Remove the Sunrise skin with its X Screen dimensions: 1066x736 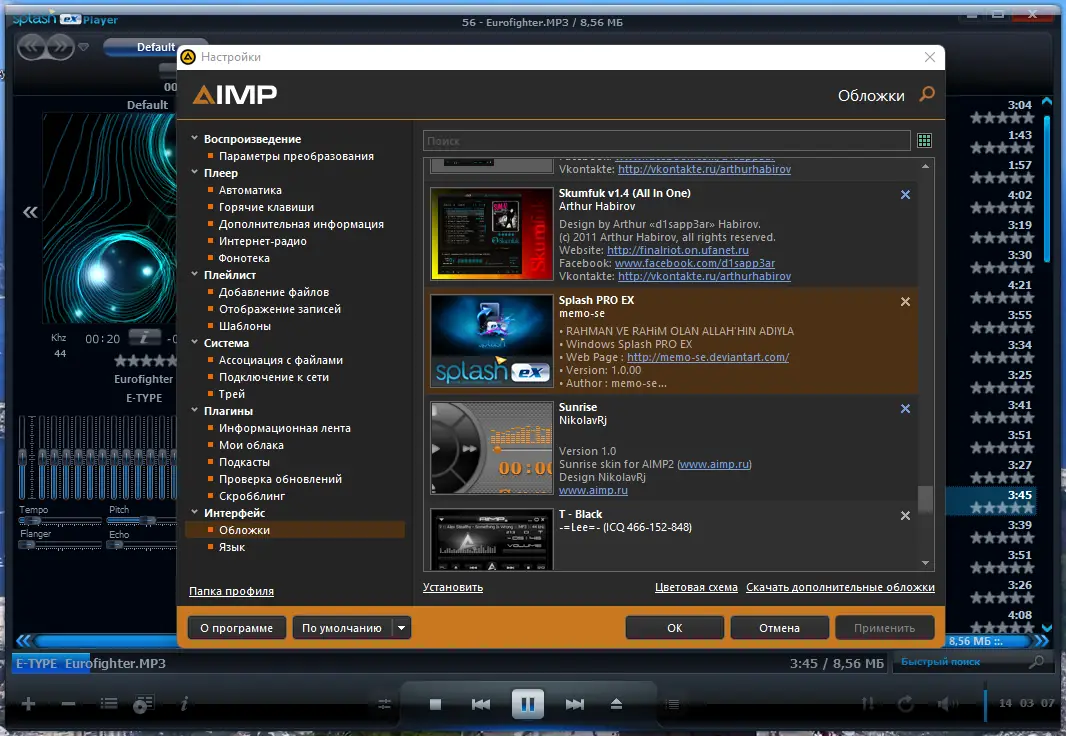[906, 408]
